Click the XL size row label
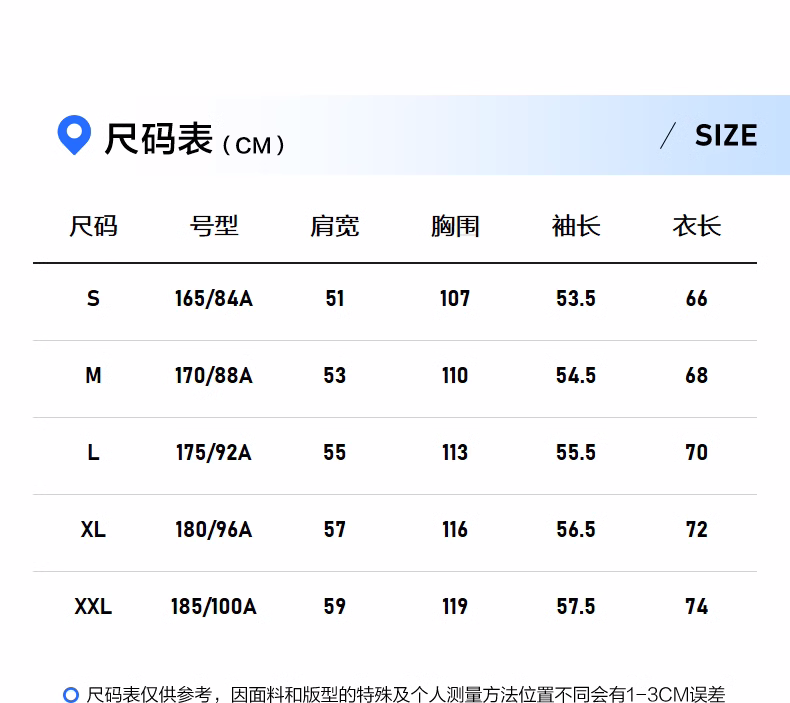Screen dimensions: 790x703 click(x=93, y=529)
